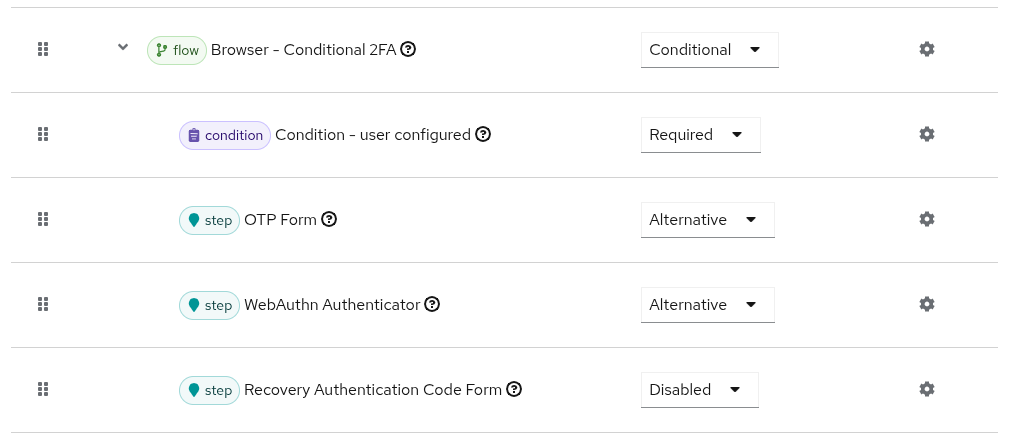Show help for Recovery Authentication Code Form
The width and height of the screenshot is (1009, 443).
pyautogui.click(x=514, y=389)
